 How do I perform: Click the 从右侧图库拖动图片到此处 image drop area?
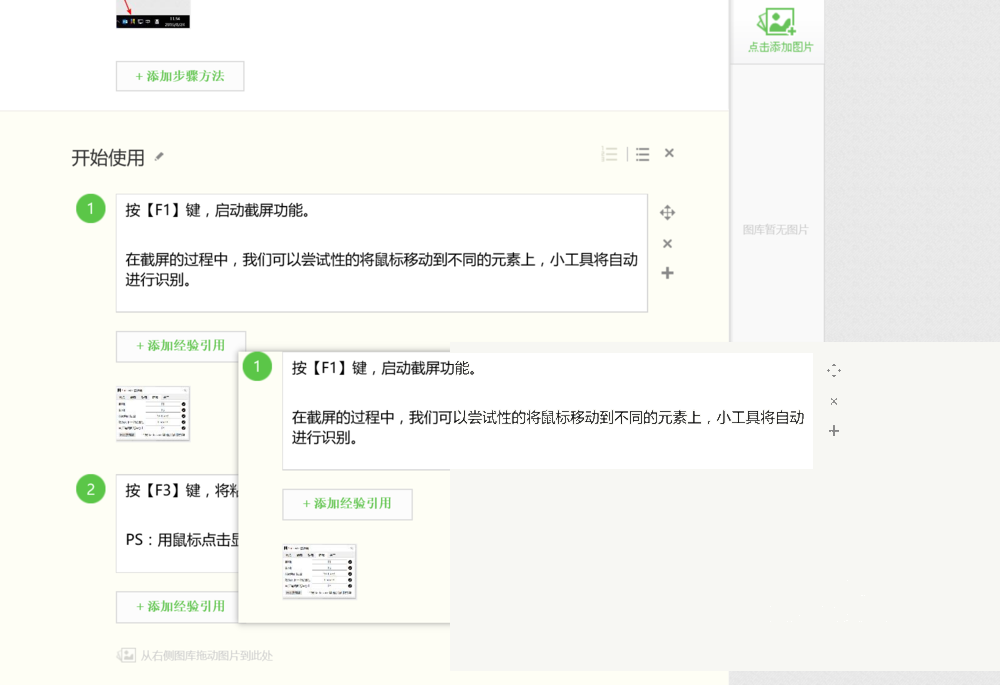[x=195, y=655]
